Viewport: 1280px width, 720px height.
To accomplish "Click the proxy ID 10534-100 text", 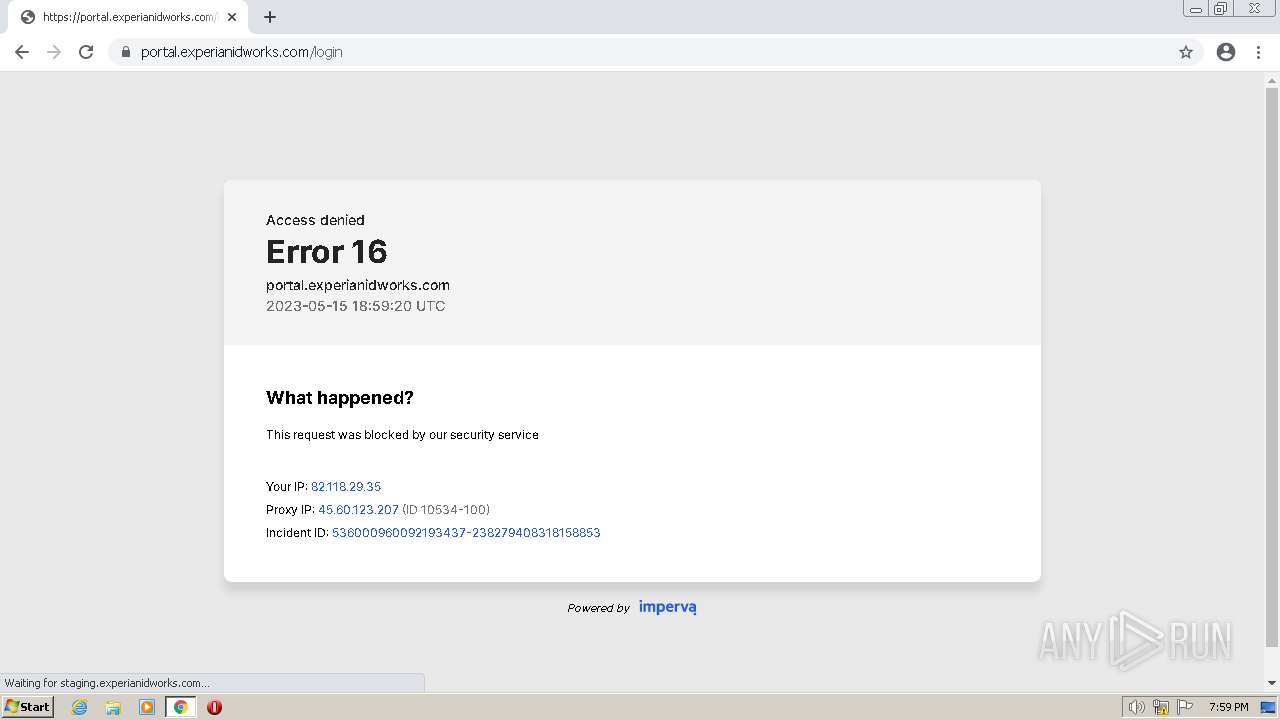I will coord(446,510).
